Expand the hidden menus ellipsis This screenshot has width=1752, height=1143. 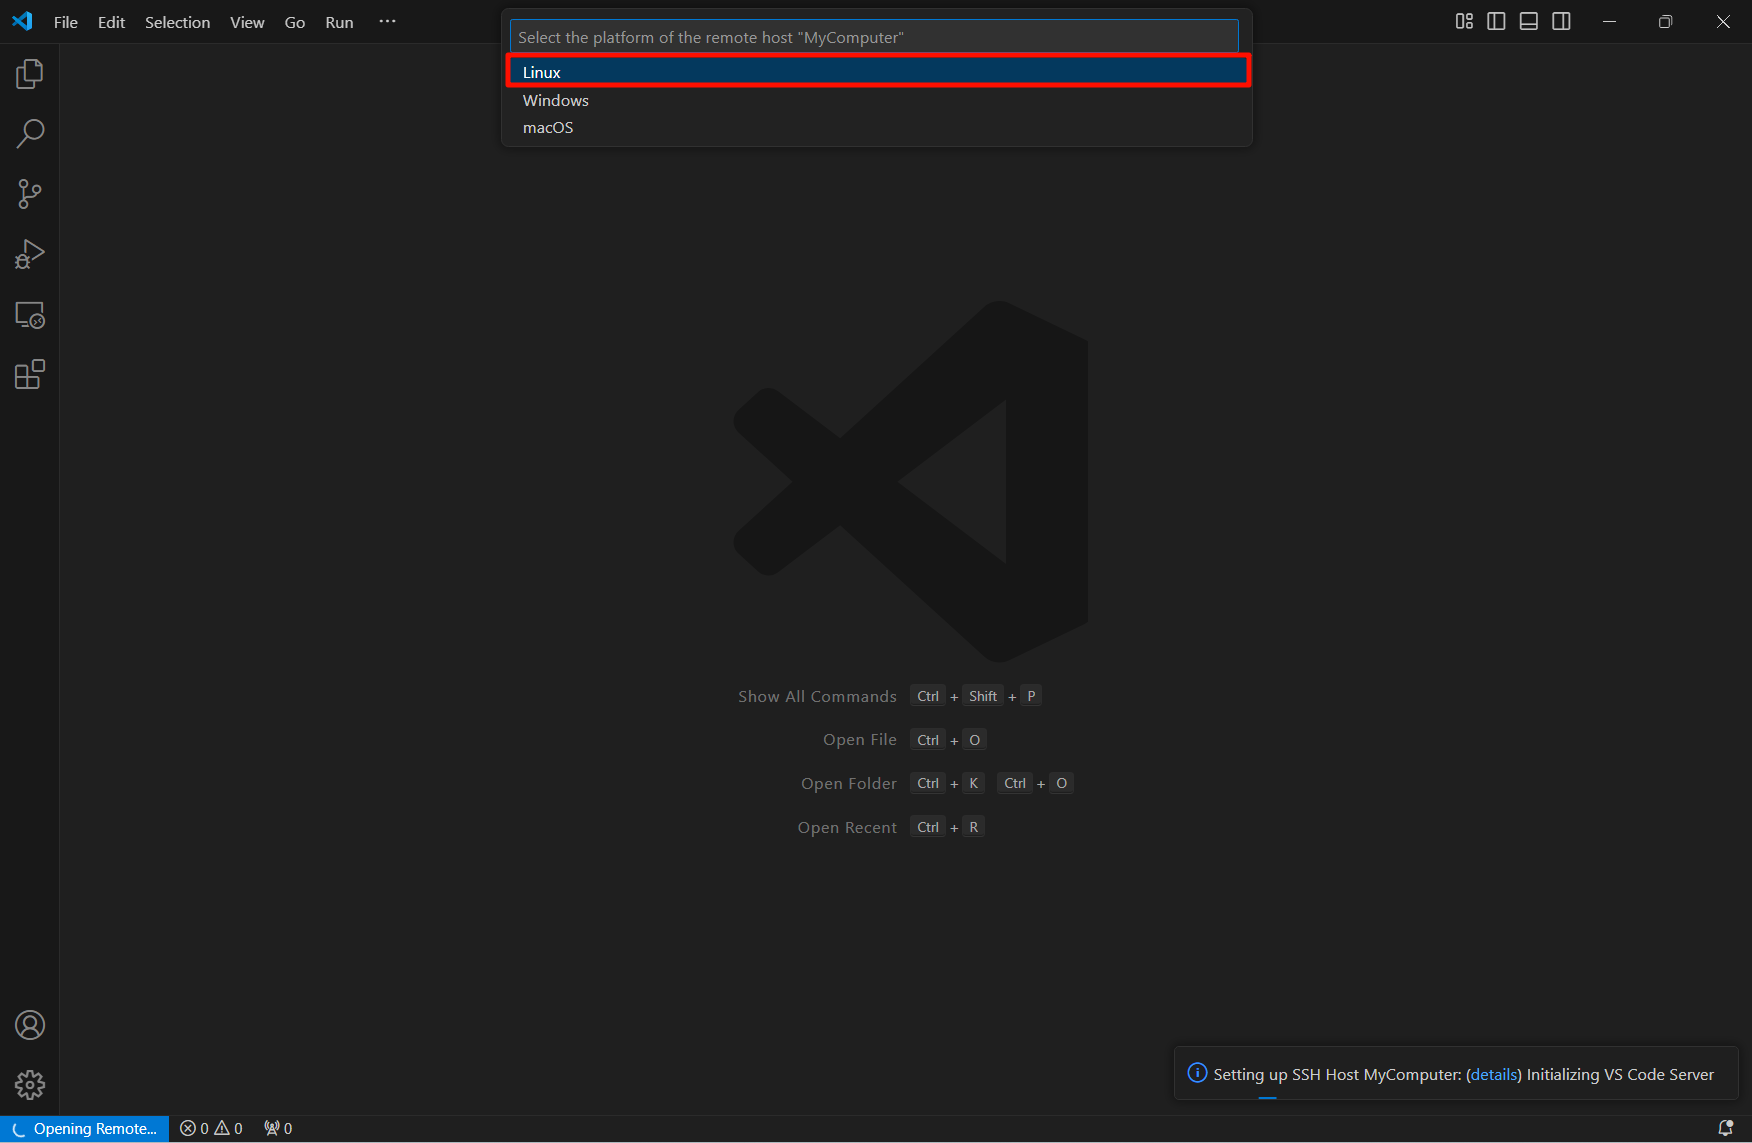[x=387, y=22]
